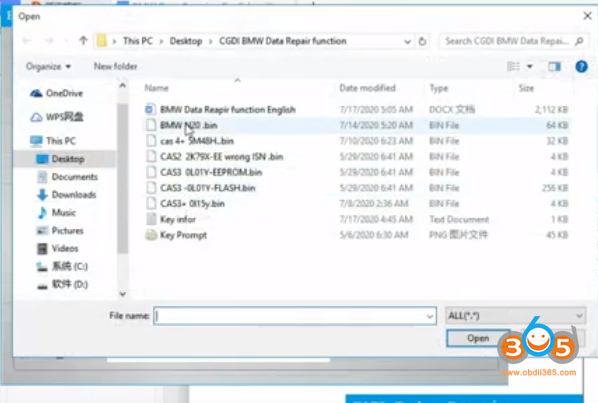Click the Forward navigation arrow
The image size is (598, 403).
(x=49, y=41)
